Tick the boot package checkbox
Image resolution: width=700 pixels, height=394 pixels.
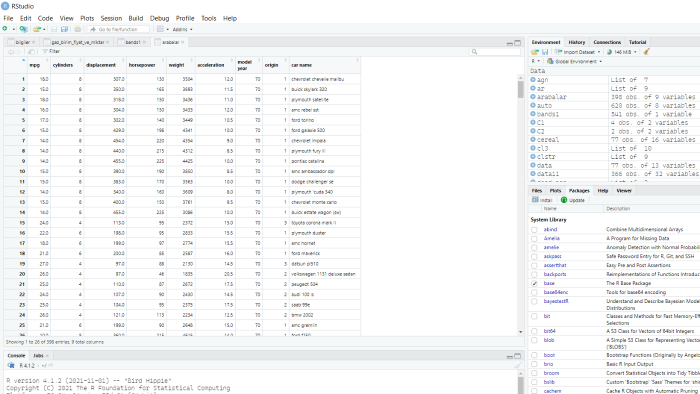click(x=534, y=355)
